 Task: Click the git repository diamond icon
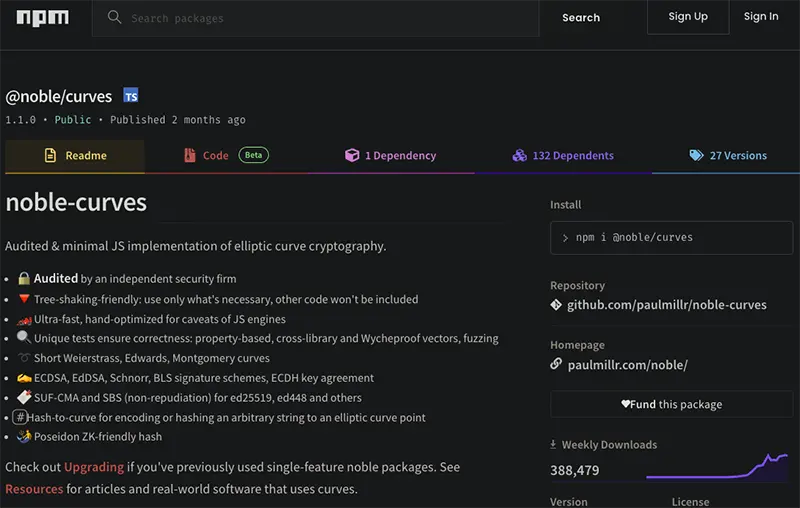point(556,304)
